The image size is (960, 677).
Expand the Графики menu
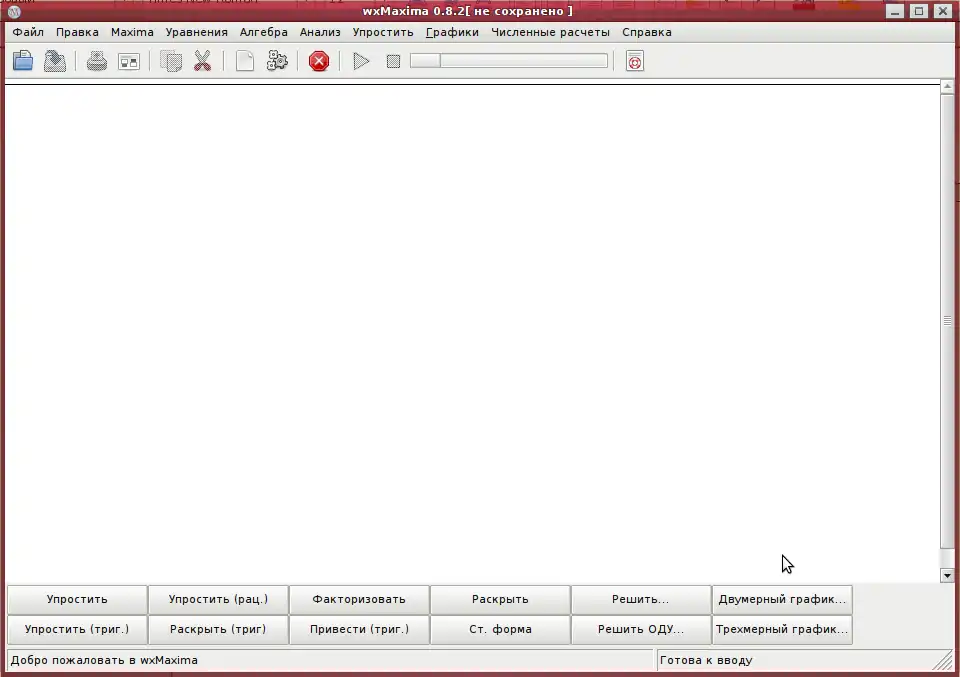click(452, 32)
